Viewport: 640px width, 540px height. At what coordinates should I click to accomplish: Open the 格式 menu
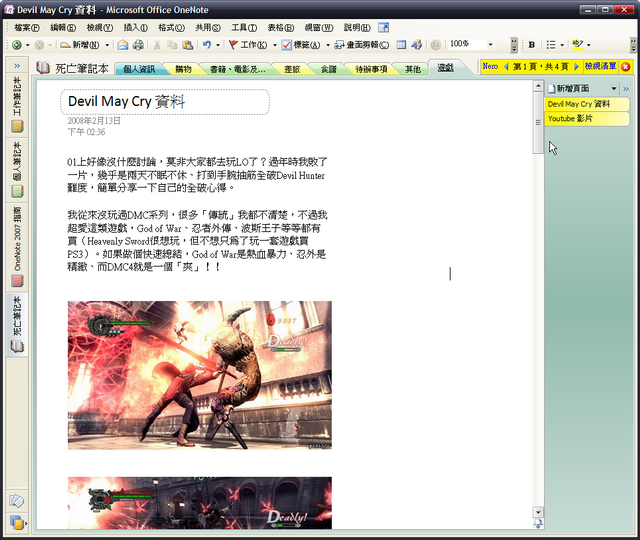point(171,27)
